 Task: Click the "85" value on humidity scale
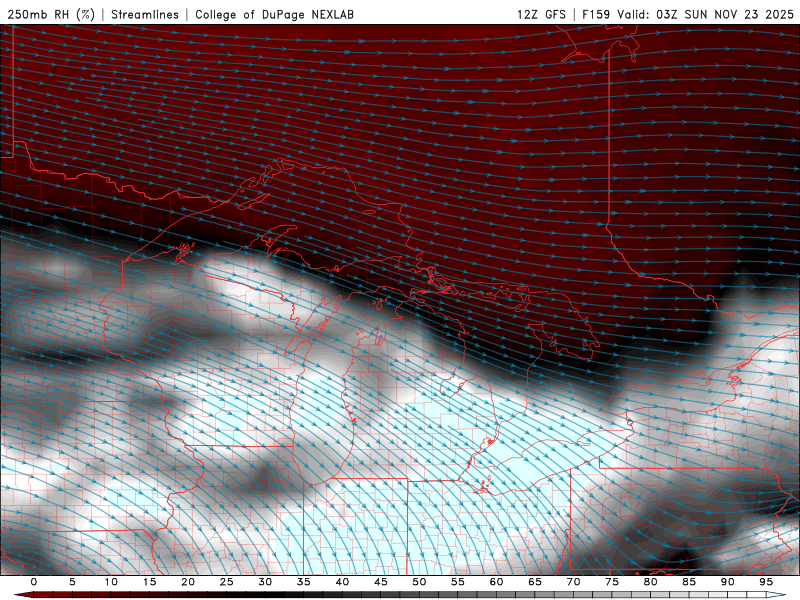(689, 582)
